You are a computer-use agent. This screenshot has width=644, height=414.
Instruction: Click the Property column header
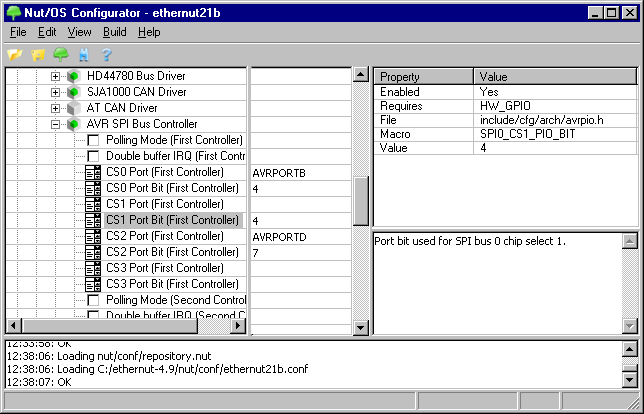point(424,76)
